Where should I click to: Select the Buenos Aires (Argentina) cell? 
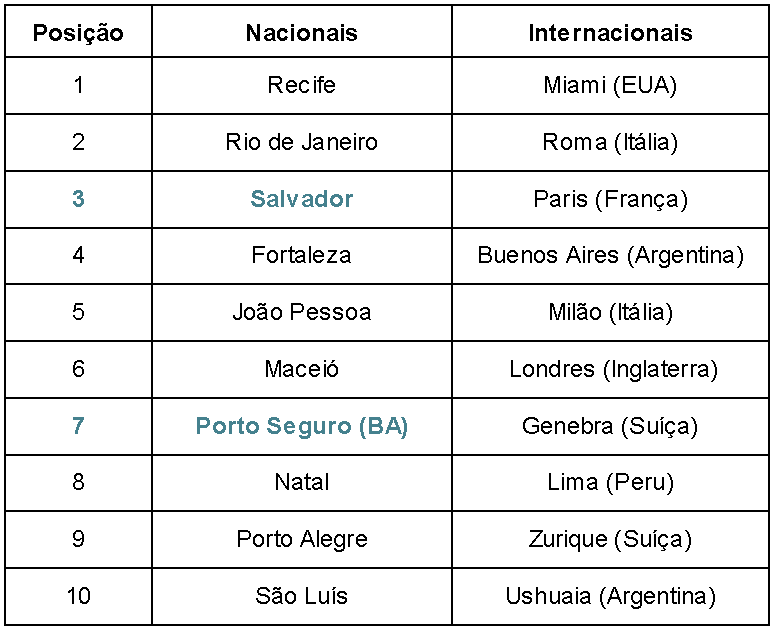click(610, 255)
